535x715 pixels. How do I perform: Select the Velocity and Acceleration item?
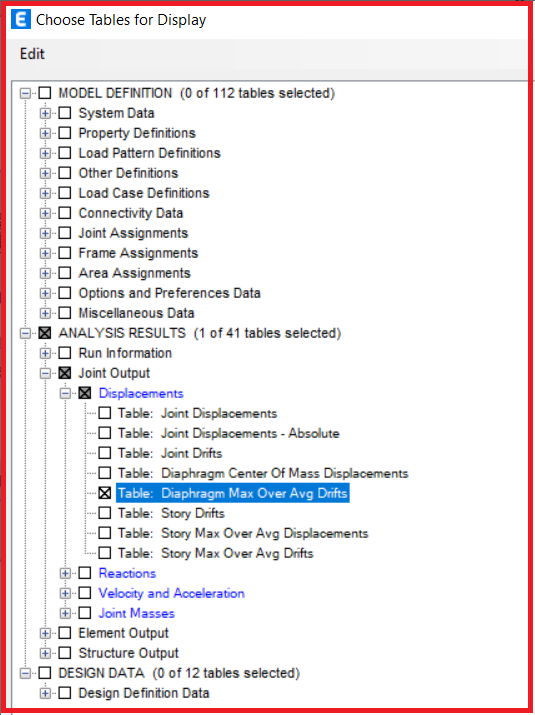171,593
